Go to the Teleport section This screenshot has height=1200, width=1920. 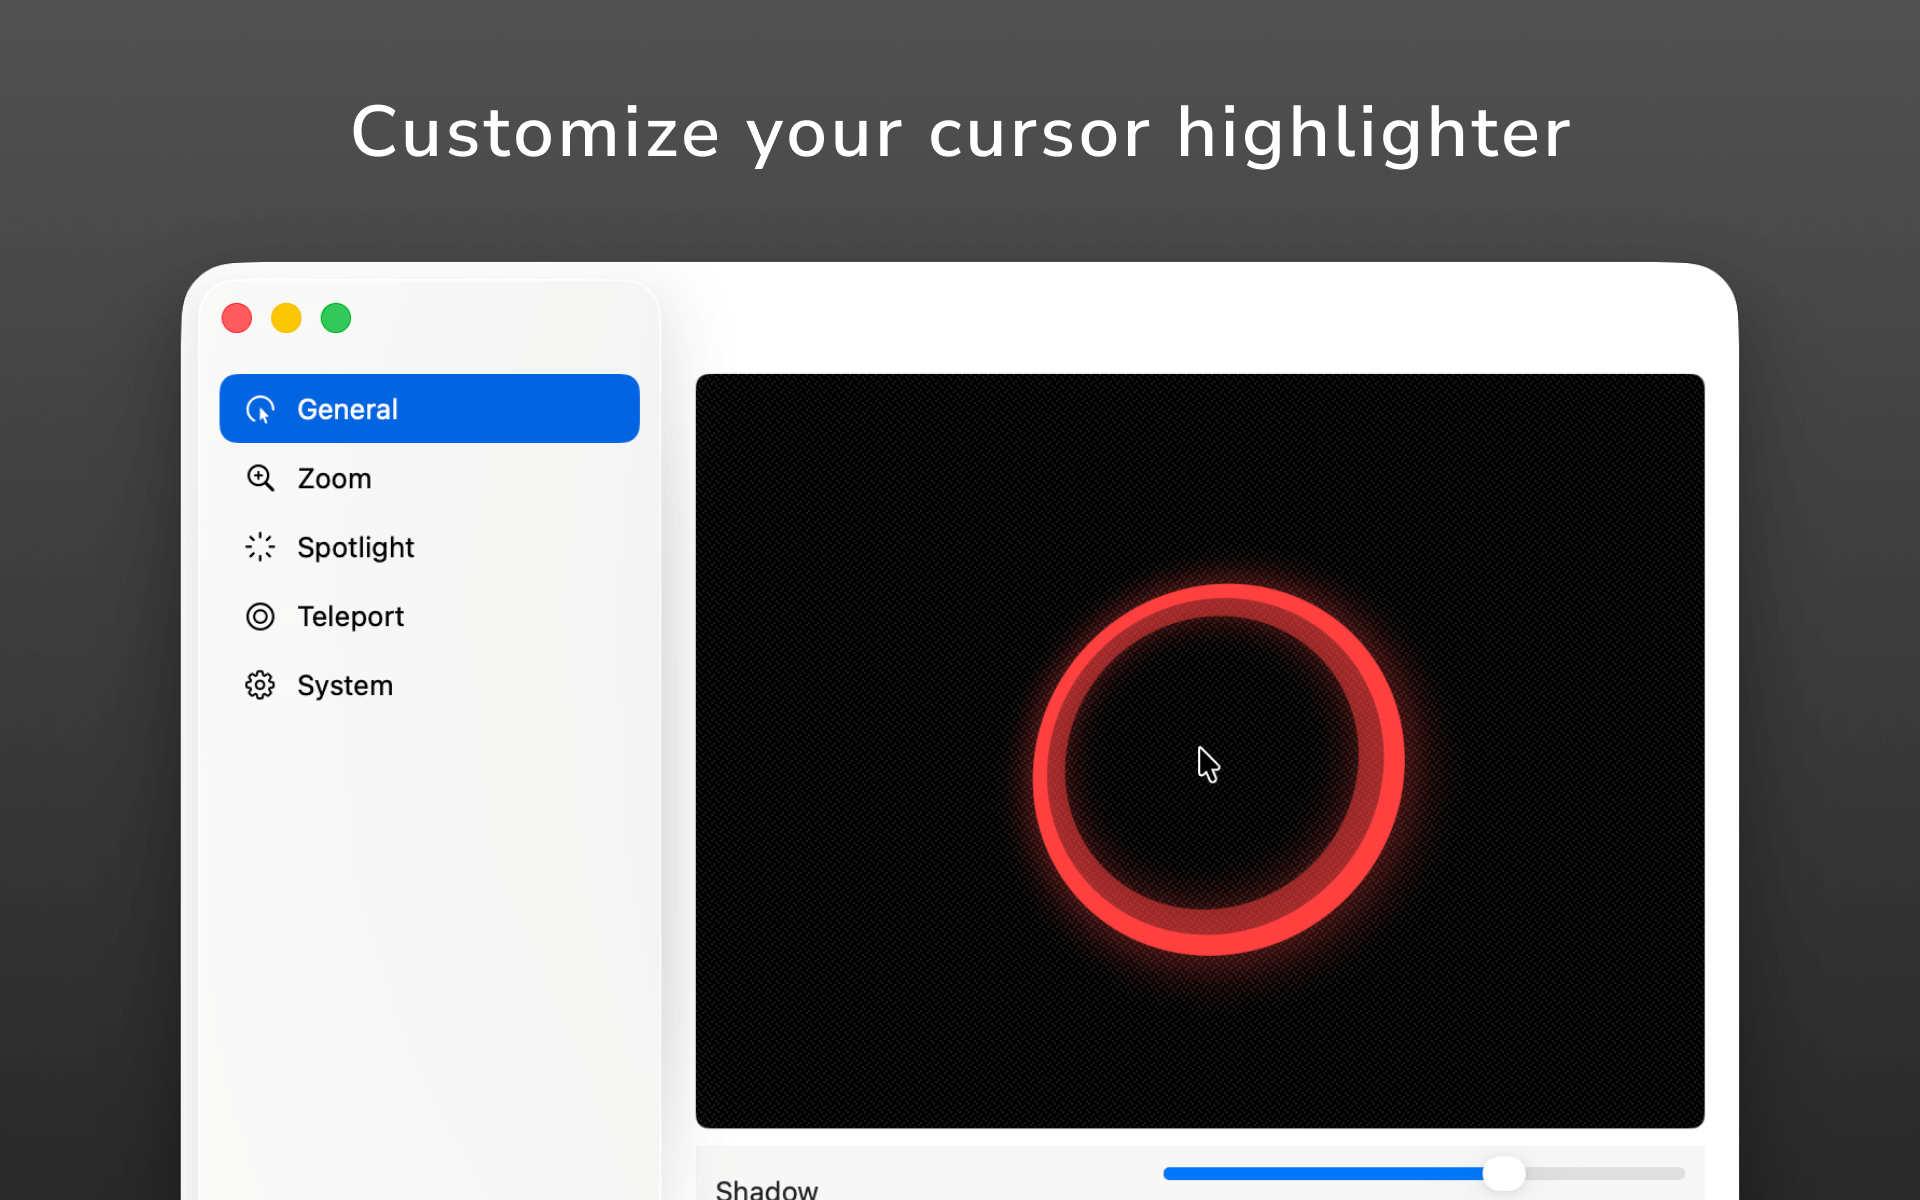[x=429, y=616]
